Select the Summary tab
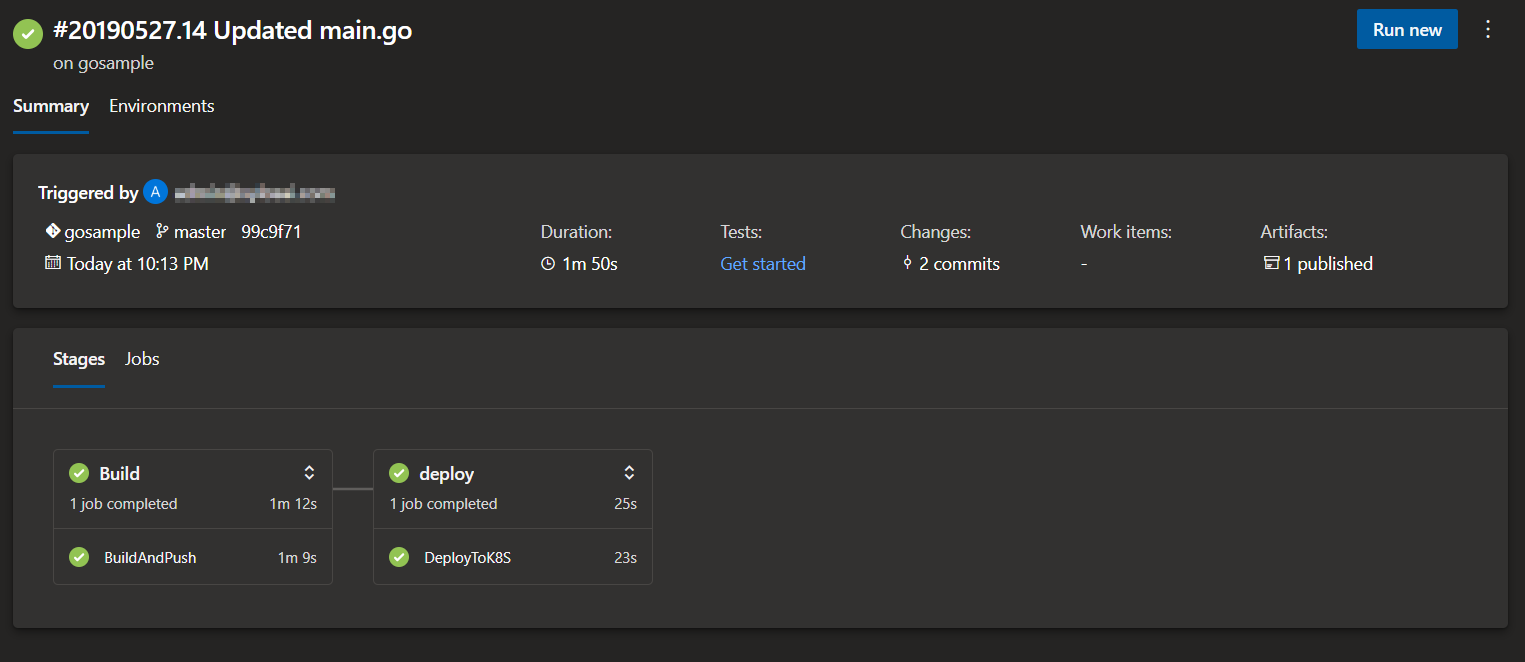The height and width of the screenshot is (662, 1525). click(51, 106)
